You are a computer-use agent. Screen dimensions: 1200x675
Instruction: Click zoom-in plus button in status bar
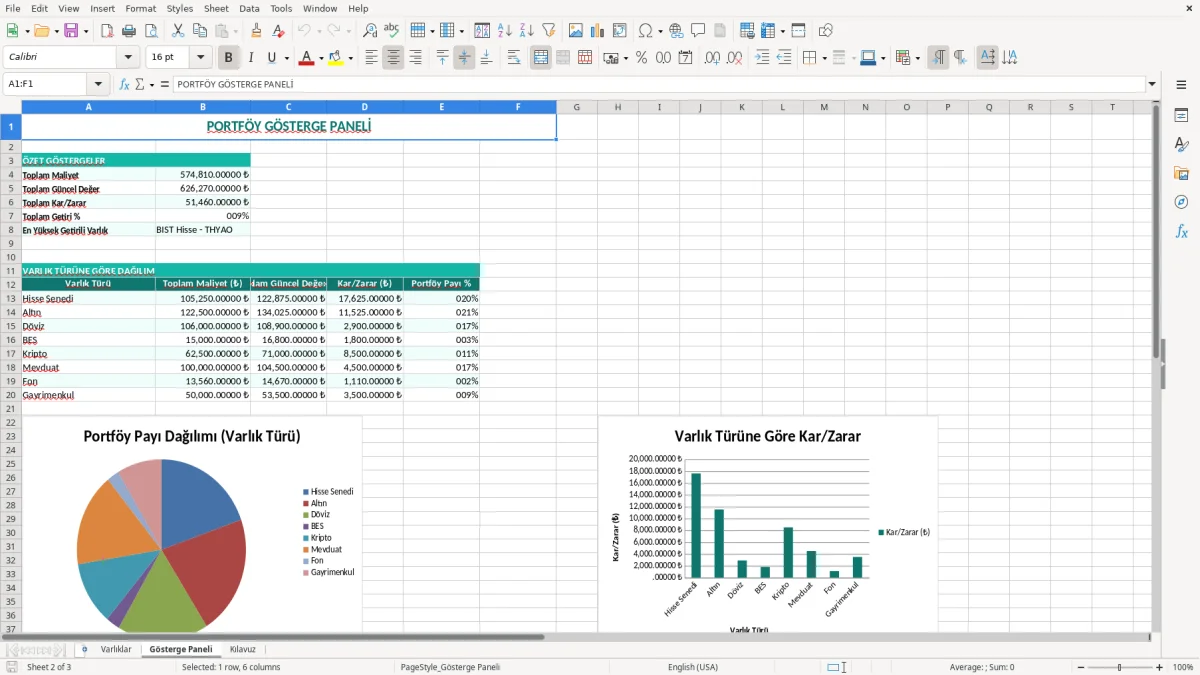(1160, 667)
